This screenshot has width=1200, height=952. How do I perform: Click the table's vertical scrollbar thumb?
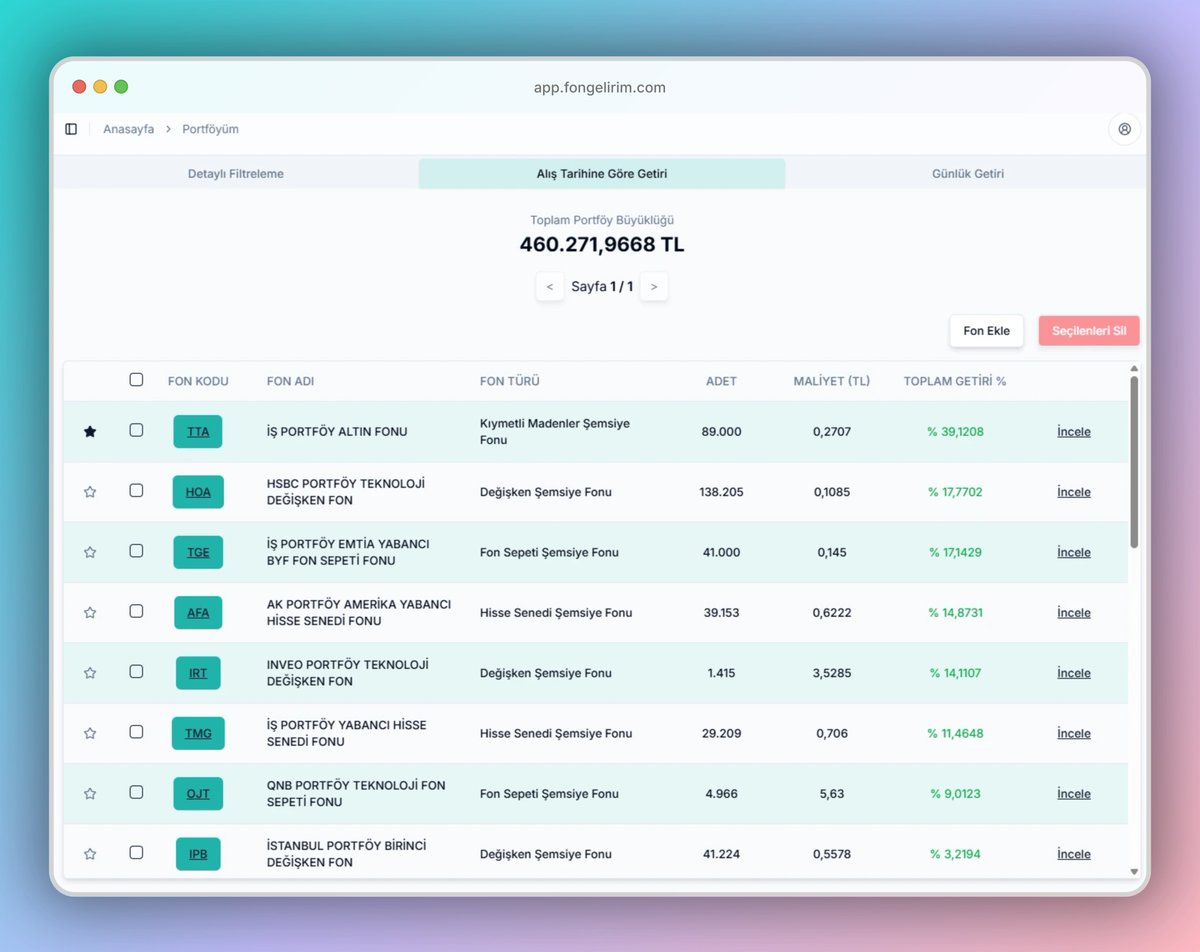(x=1134, y=462)
